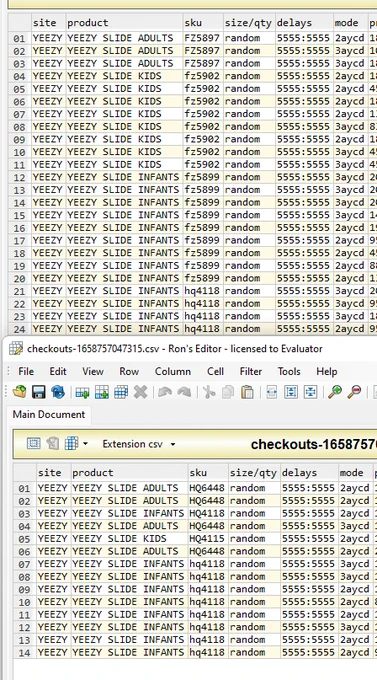Click the 'site' column header in checkouts window
Image resolution: width=377 pixels, height=680 pixels.
click(x=53, y=472)
